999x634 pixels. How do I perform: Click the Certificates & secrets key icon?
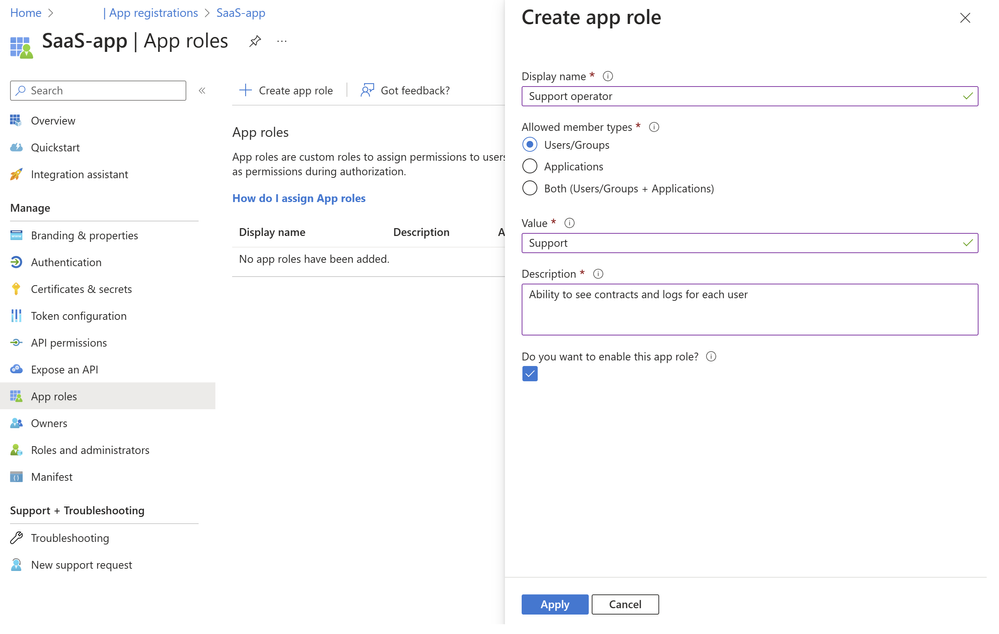coord(16,289)
